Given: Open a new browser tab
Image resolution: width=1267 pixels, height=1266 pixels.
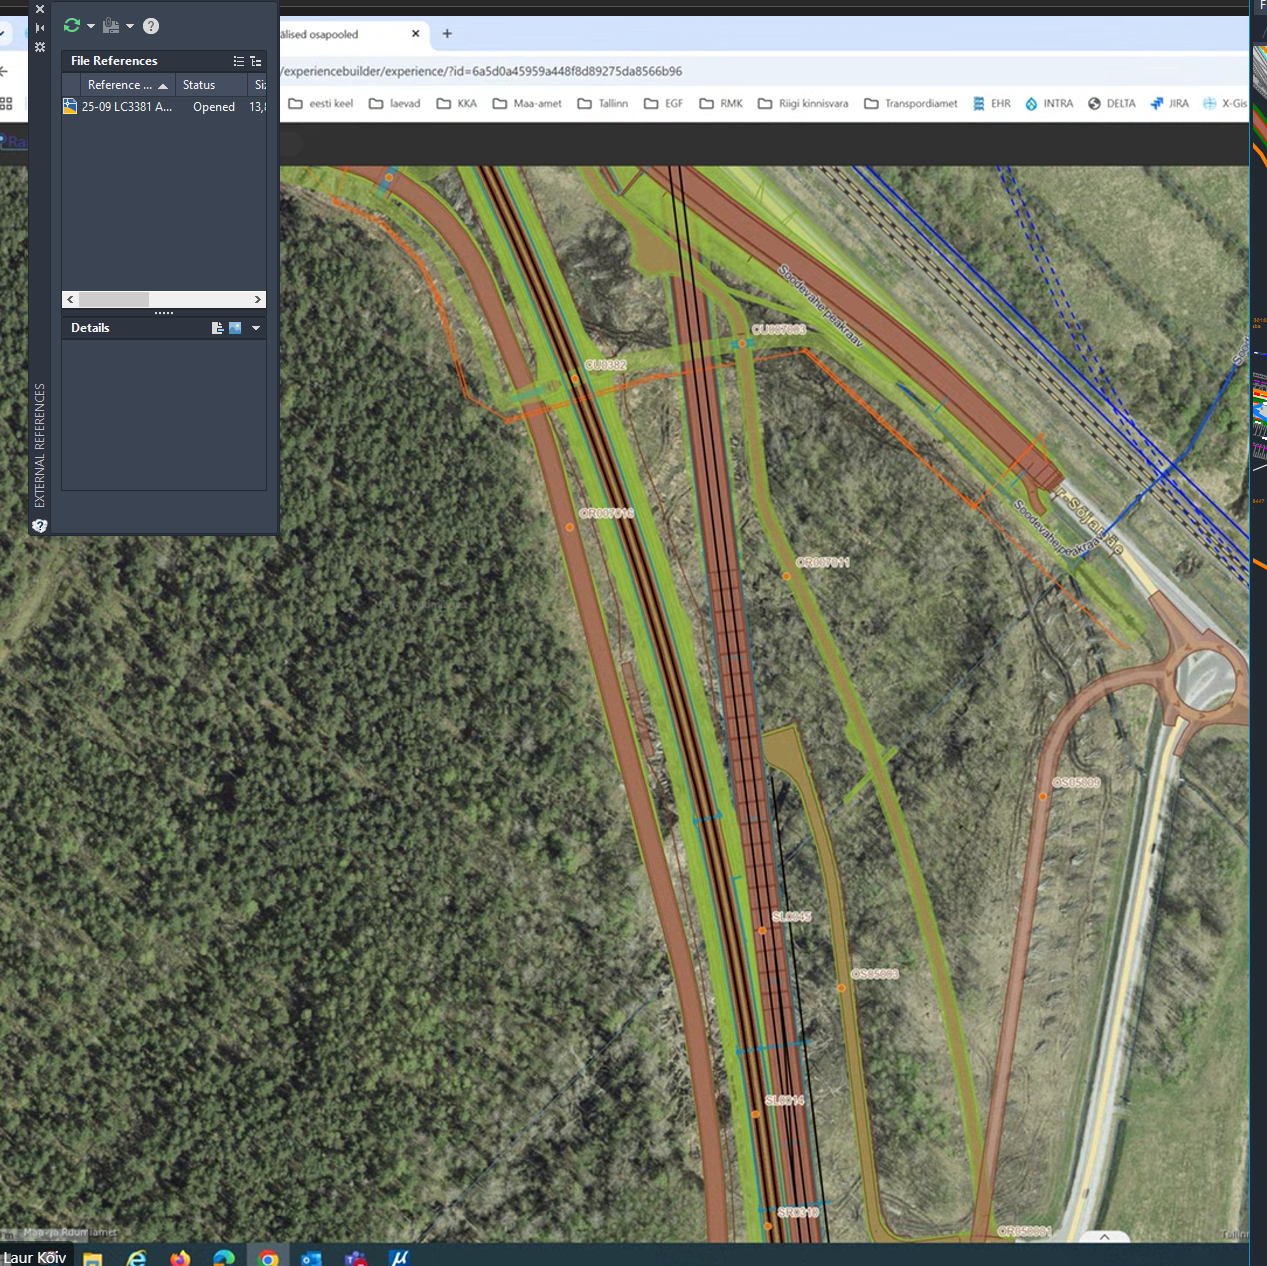Looking at the screenshot, I should (x=447, y=34).
